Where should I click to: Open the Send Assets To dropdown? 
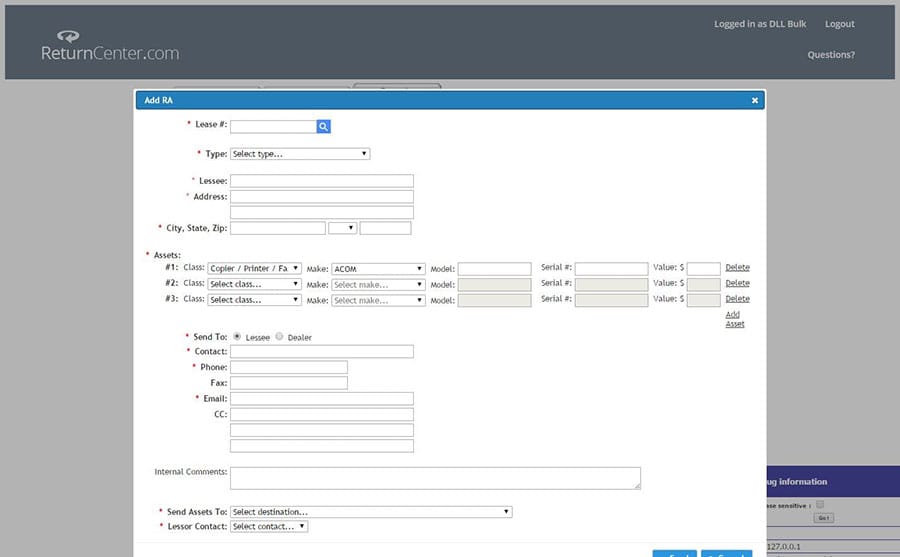(x=371, y=512)
